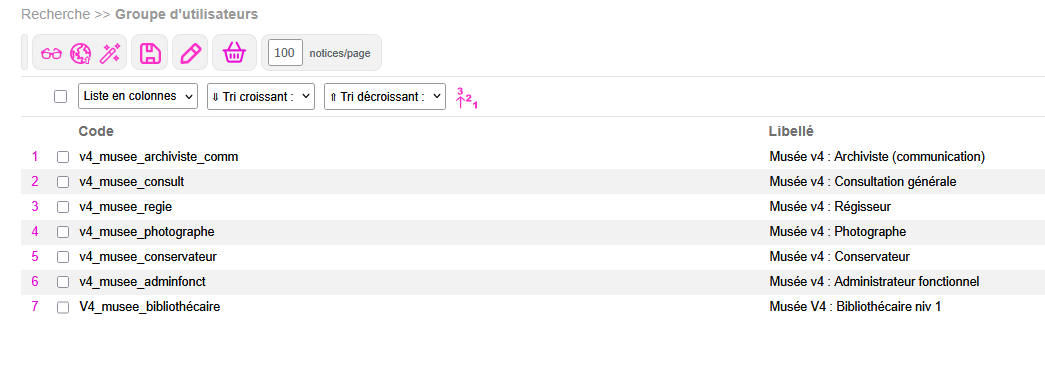Select the V4_musee_bibliothécaire row checkbox
1045x366 pixels.
pos(63,307)
